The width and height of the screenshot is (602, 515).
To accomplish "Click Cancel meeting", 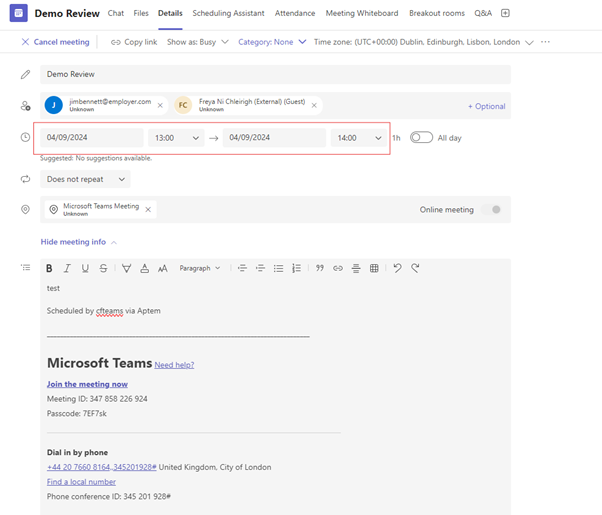I will click(56, 42).
